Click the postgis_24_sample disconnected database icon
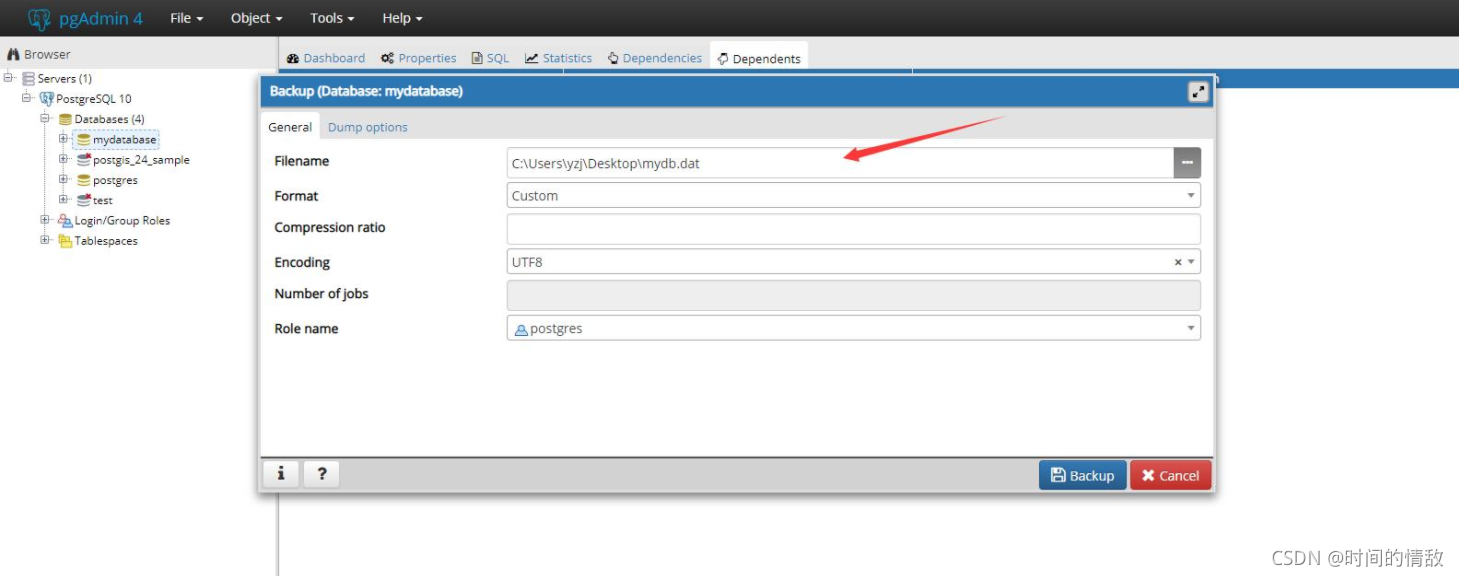This screenshot has width=1459, height=576. tap(84, 160)
